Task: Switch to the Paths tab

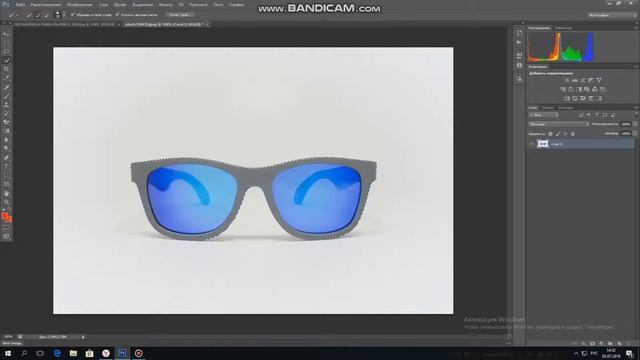Action: click(566, 108)
